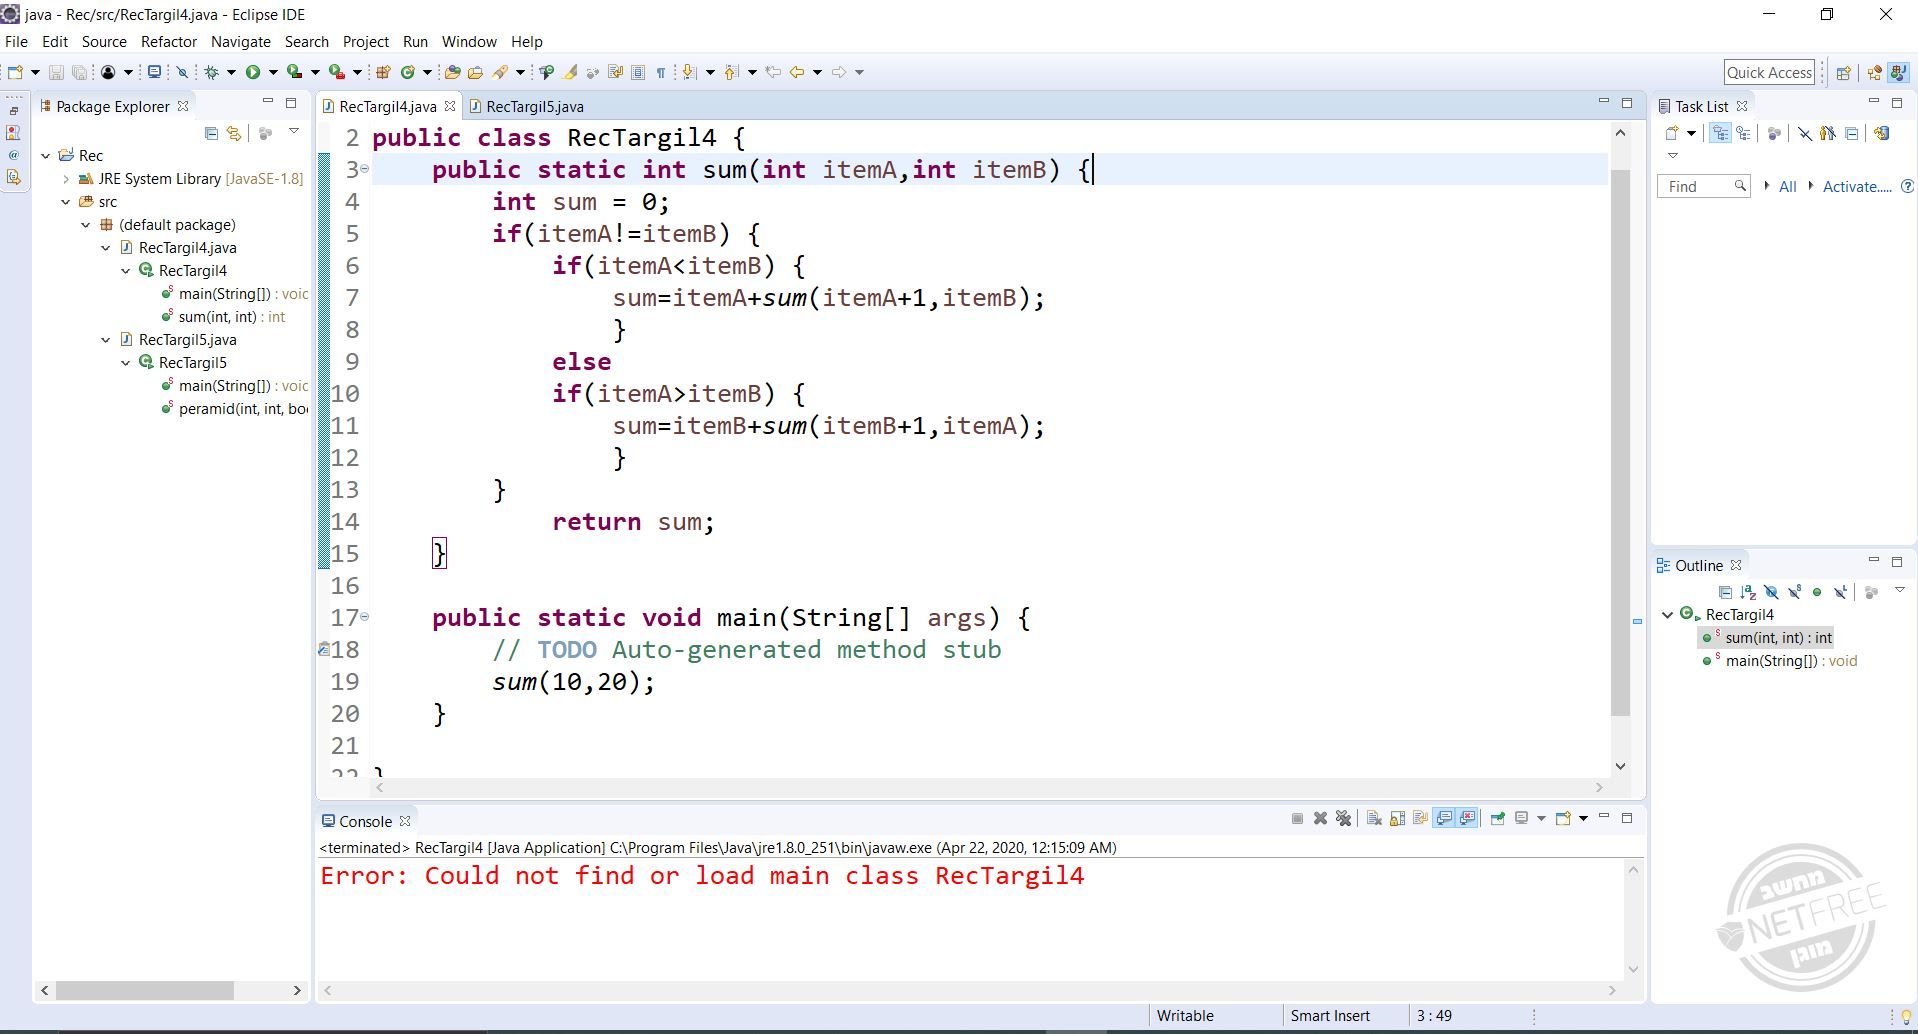
Task: Click Remove Launch X icon in Console
Action: pyautogui.click(x=1320, y=819)
